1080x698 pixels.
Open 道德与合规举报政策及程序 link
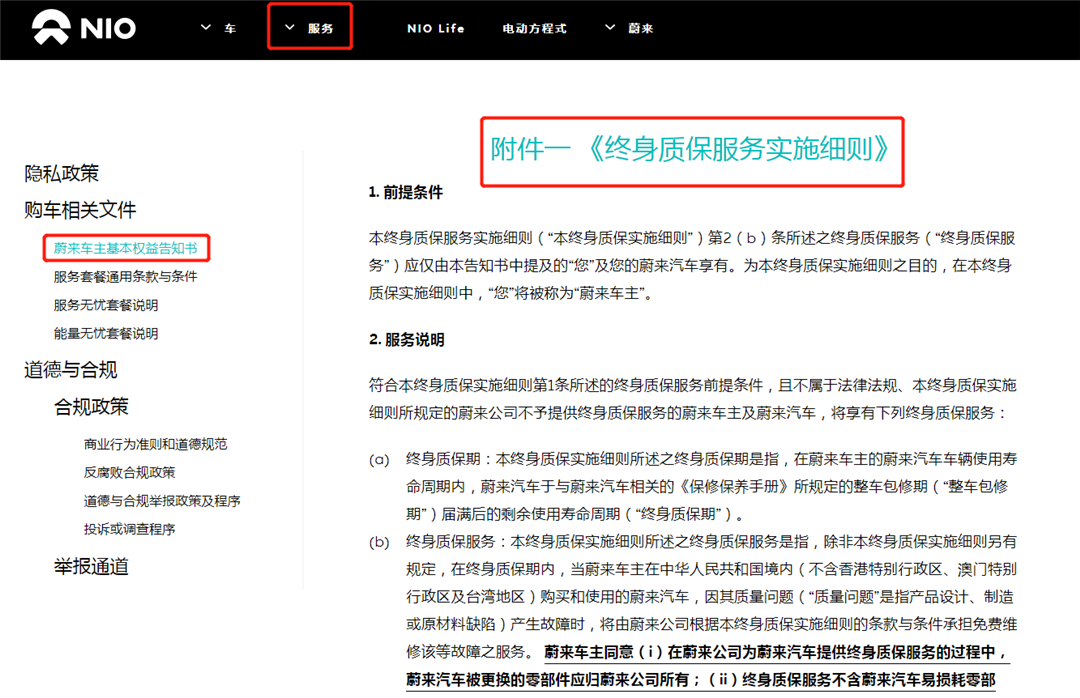(x=162, y=501)
